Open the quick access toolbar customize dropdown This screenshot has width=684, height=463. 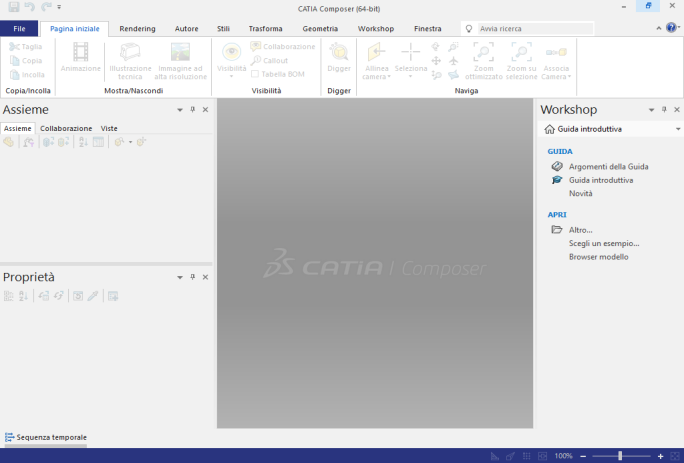click(59, 7)
